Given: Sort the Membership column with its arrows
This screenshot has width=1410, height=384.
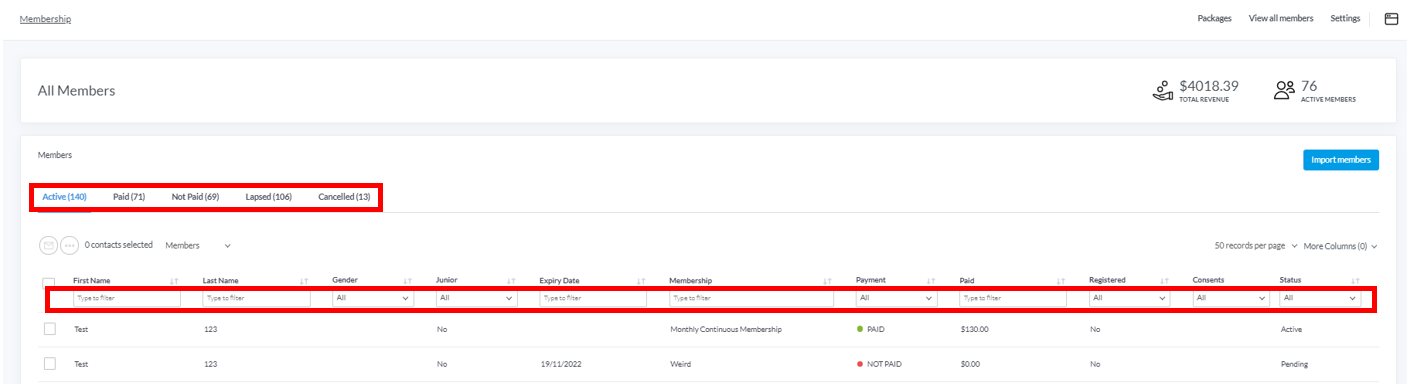Looking at the screenshot, I should coord(827,281).
